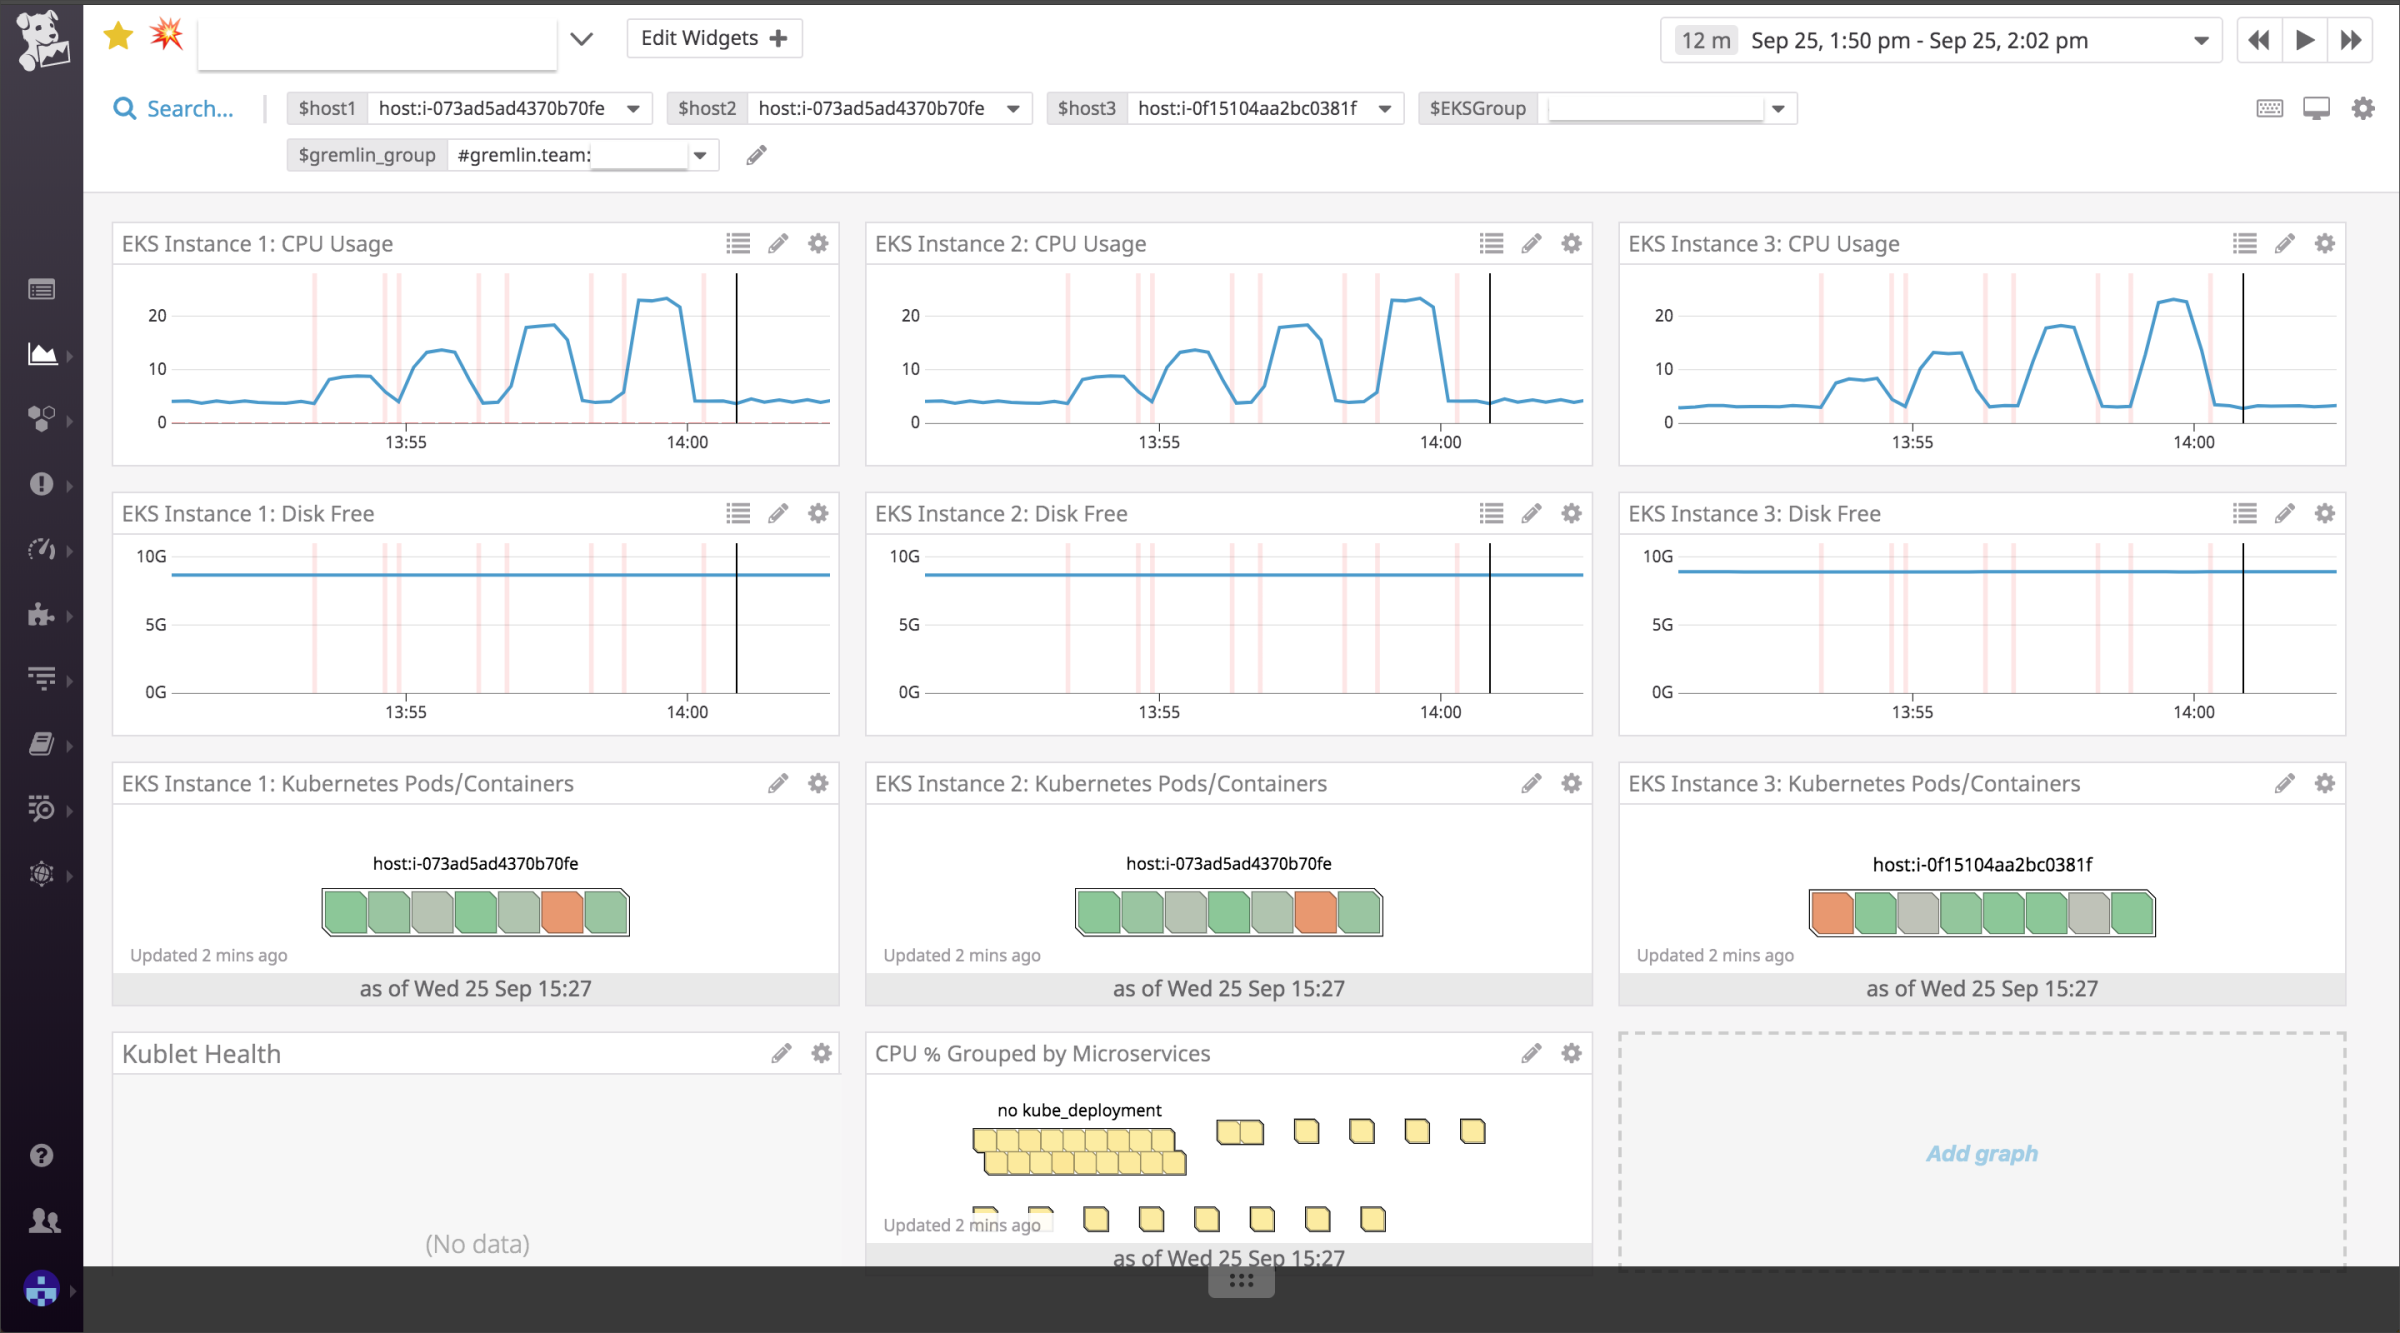Open dashboard settings gear at top right

tap(2363, 108)
